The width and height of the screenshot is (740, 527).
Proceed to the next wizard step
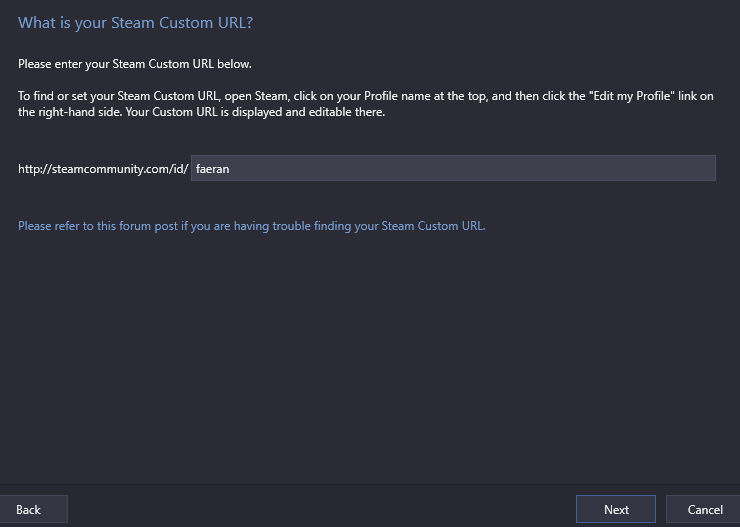(615, 509)
